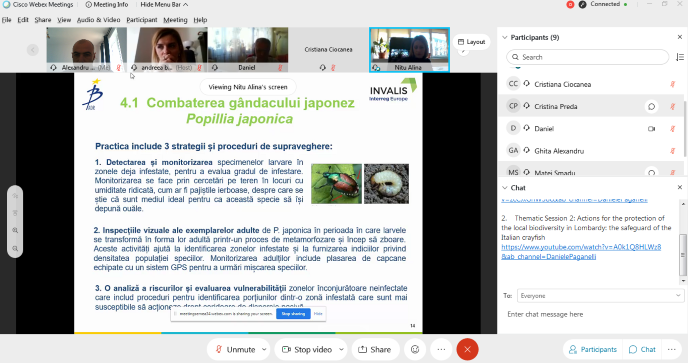Open the YouTube link in chat
Viewport: 688px width, 363px height.
tap(581, 252)
